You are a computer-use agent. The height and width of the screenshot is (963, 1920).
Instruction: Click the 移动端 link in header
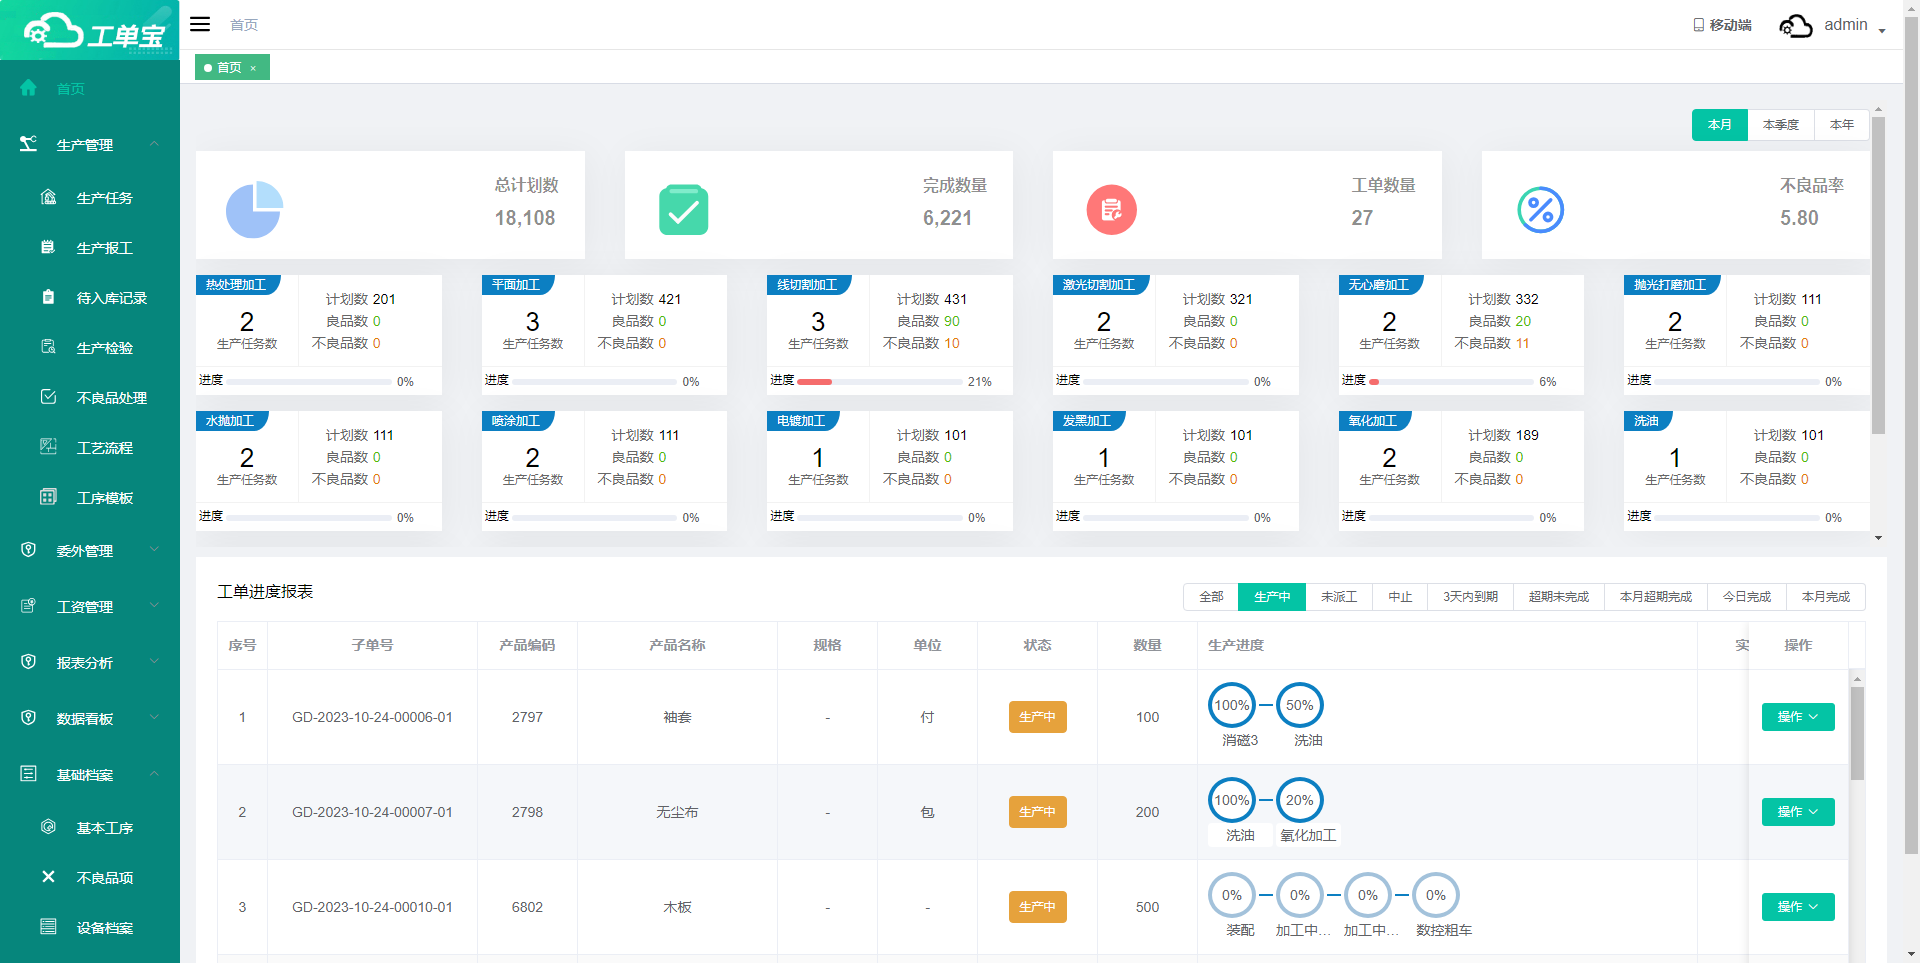pyautogui.click(x=1722, y=25)
